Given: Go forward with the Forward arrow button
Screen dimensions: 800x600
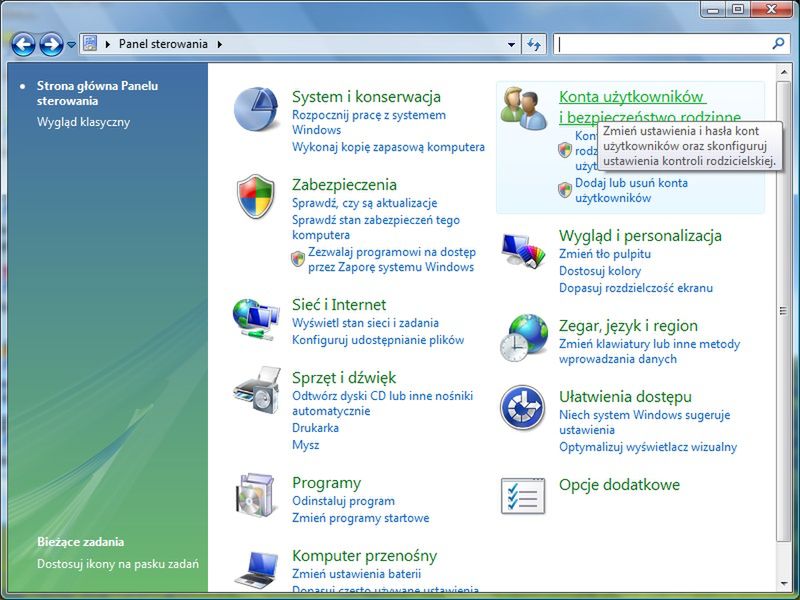Looking at the screenshot, I should [52, 44].
